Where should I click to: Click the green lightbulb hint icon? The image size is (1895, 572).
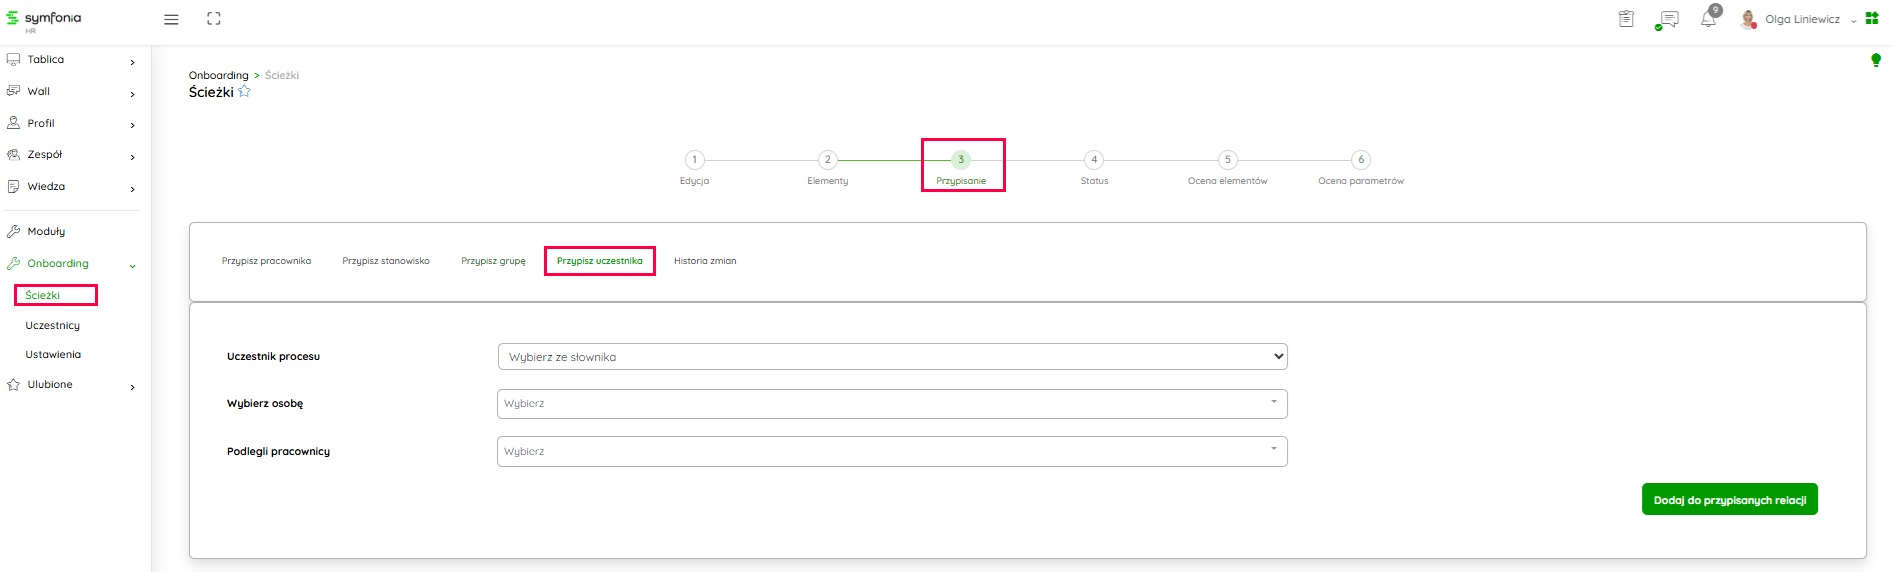(1876, 61)
